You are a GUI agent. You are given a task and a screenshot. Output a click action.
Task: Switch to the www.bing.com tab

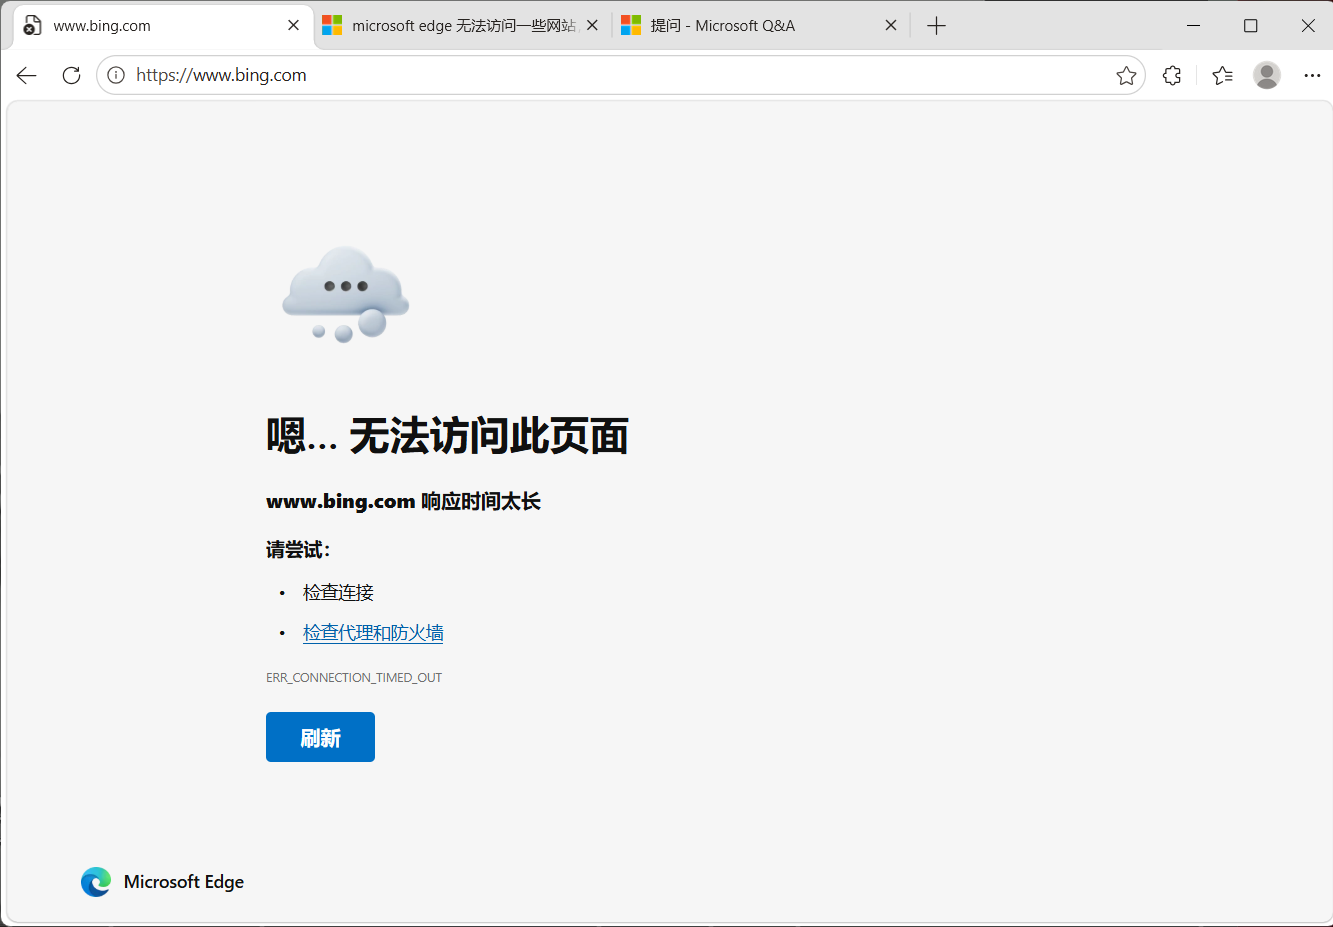click(163, 26)
